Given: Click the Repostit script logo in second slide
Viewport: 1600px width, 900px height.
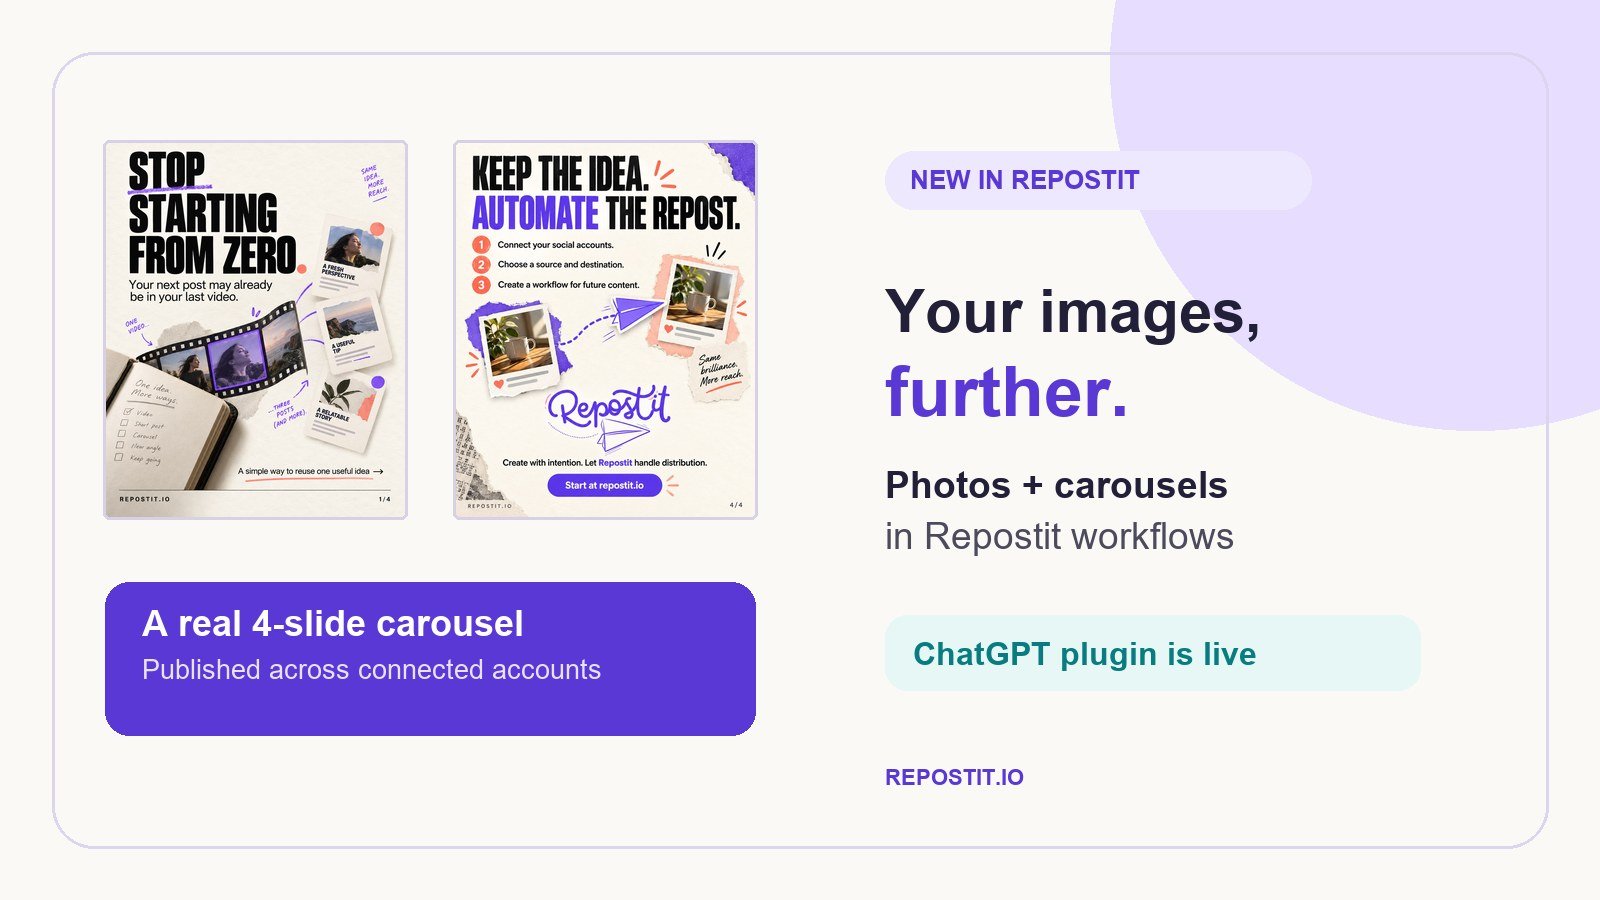Looking at the screenshot, I should coord(607,408).
